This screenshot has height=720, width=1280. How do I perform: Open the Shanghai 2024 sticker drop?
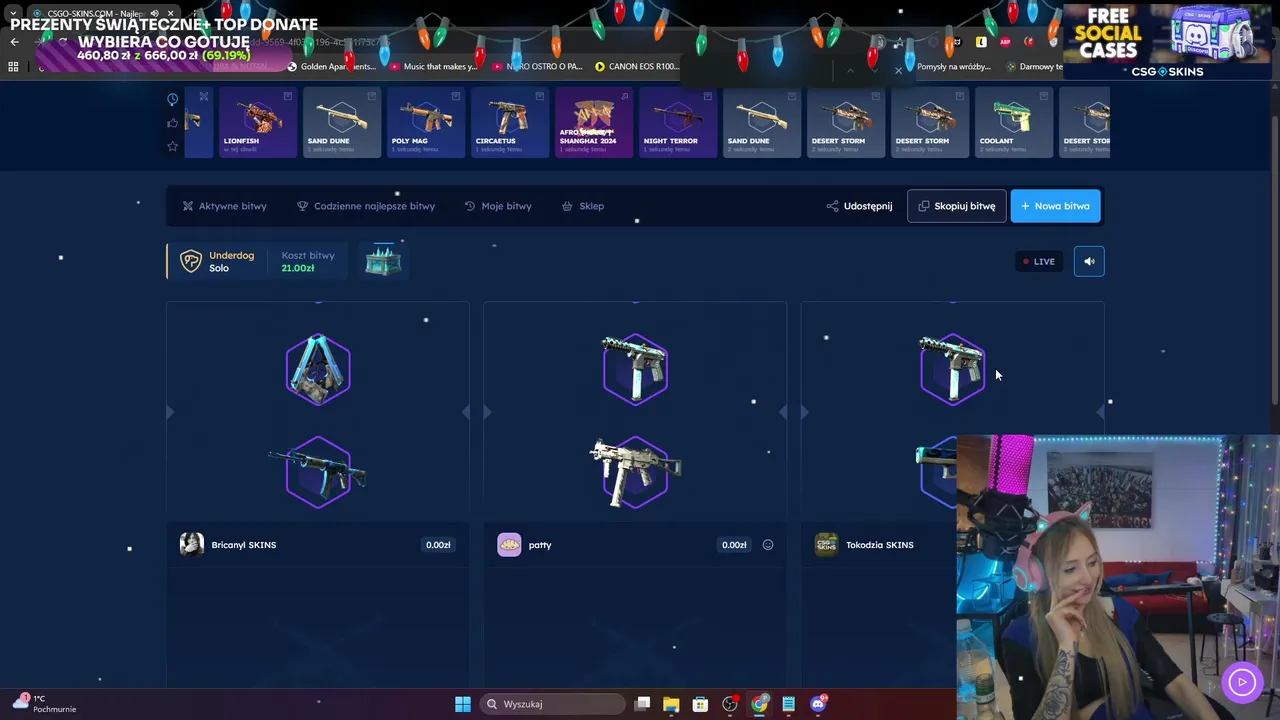click(x=594, y=123)
